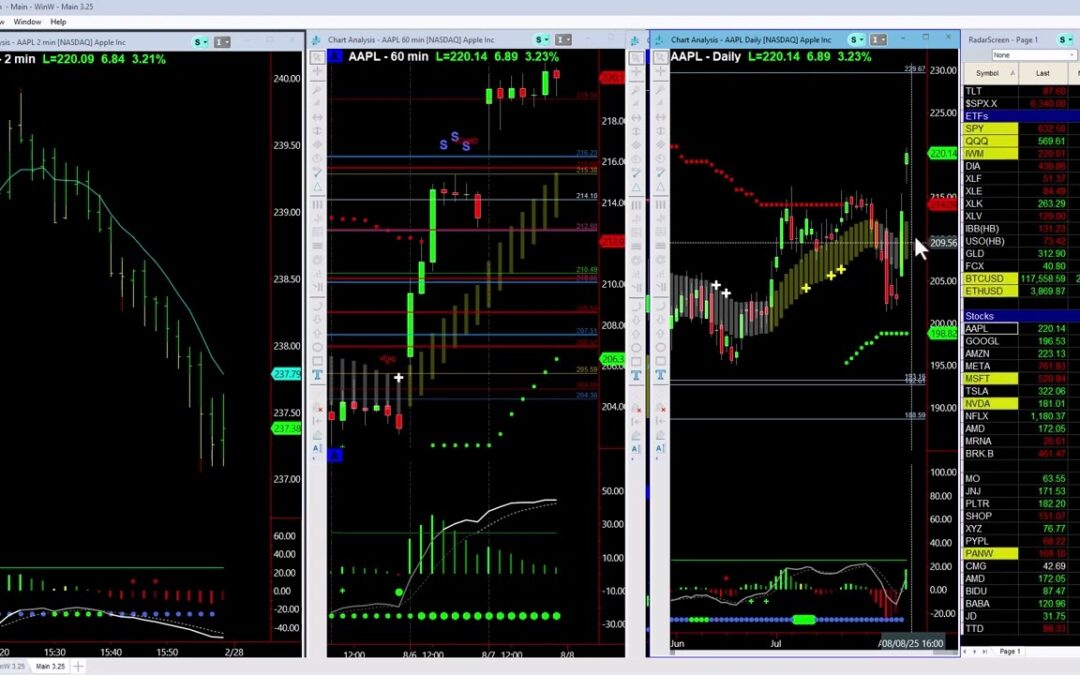Screen dimensions: 1080x675
Task: Click the 209.56 cursor price label on Daily chart
Action: point(943,242)
